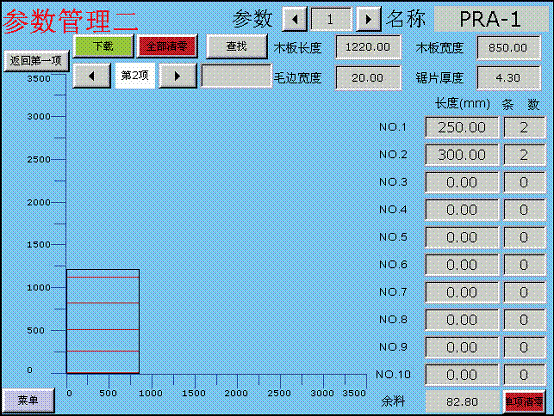Edit the PRA-1 name field
The width and height of the screenshot is (554, 416).
click(490, 19)
